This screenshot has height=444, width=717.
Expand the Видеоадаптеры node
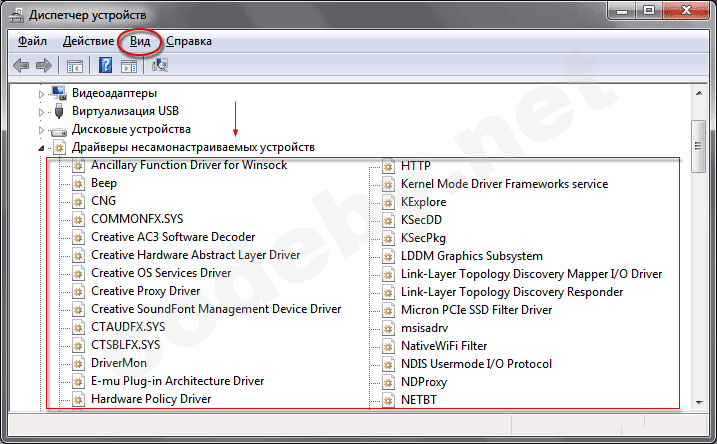(x=41, y=94)
